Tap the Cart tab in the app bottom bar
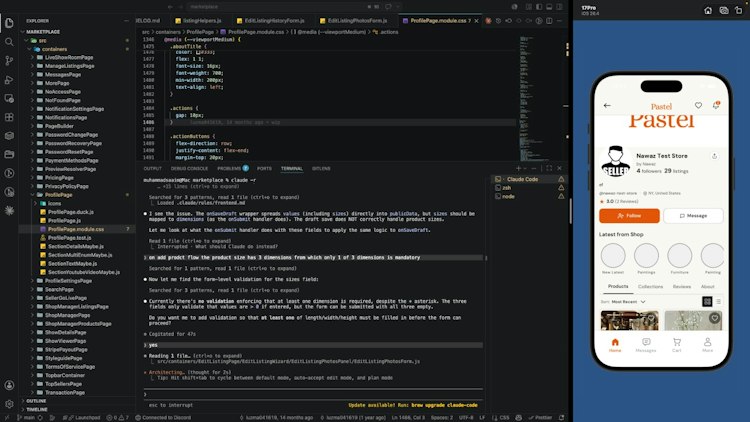The image size is (750, 422). click(x=676, y=345)
